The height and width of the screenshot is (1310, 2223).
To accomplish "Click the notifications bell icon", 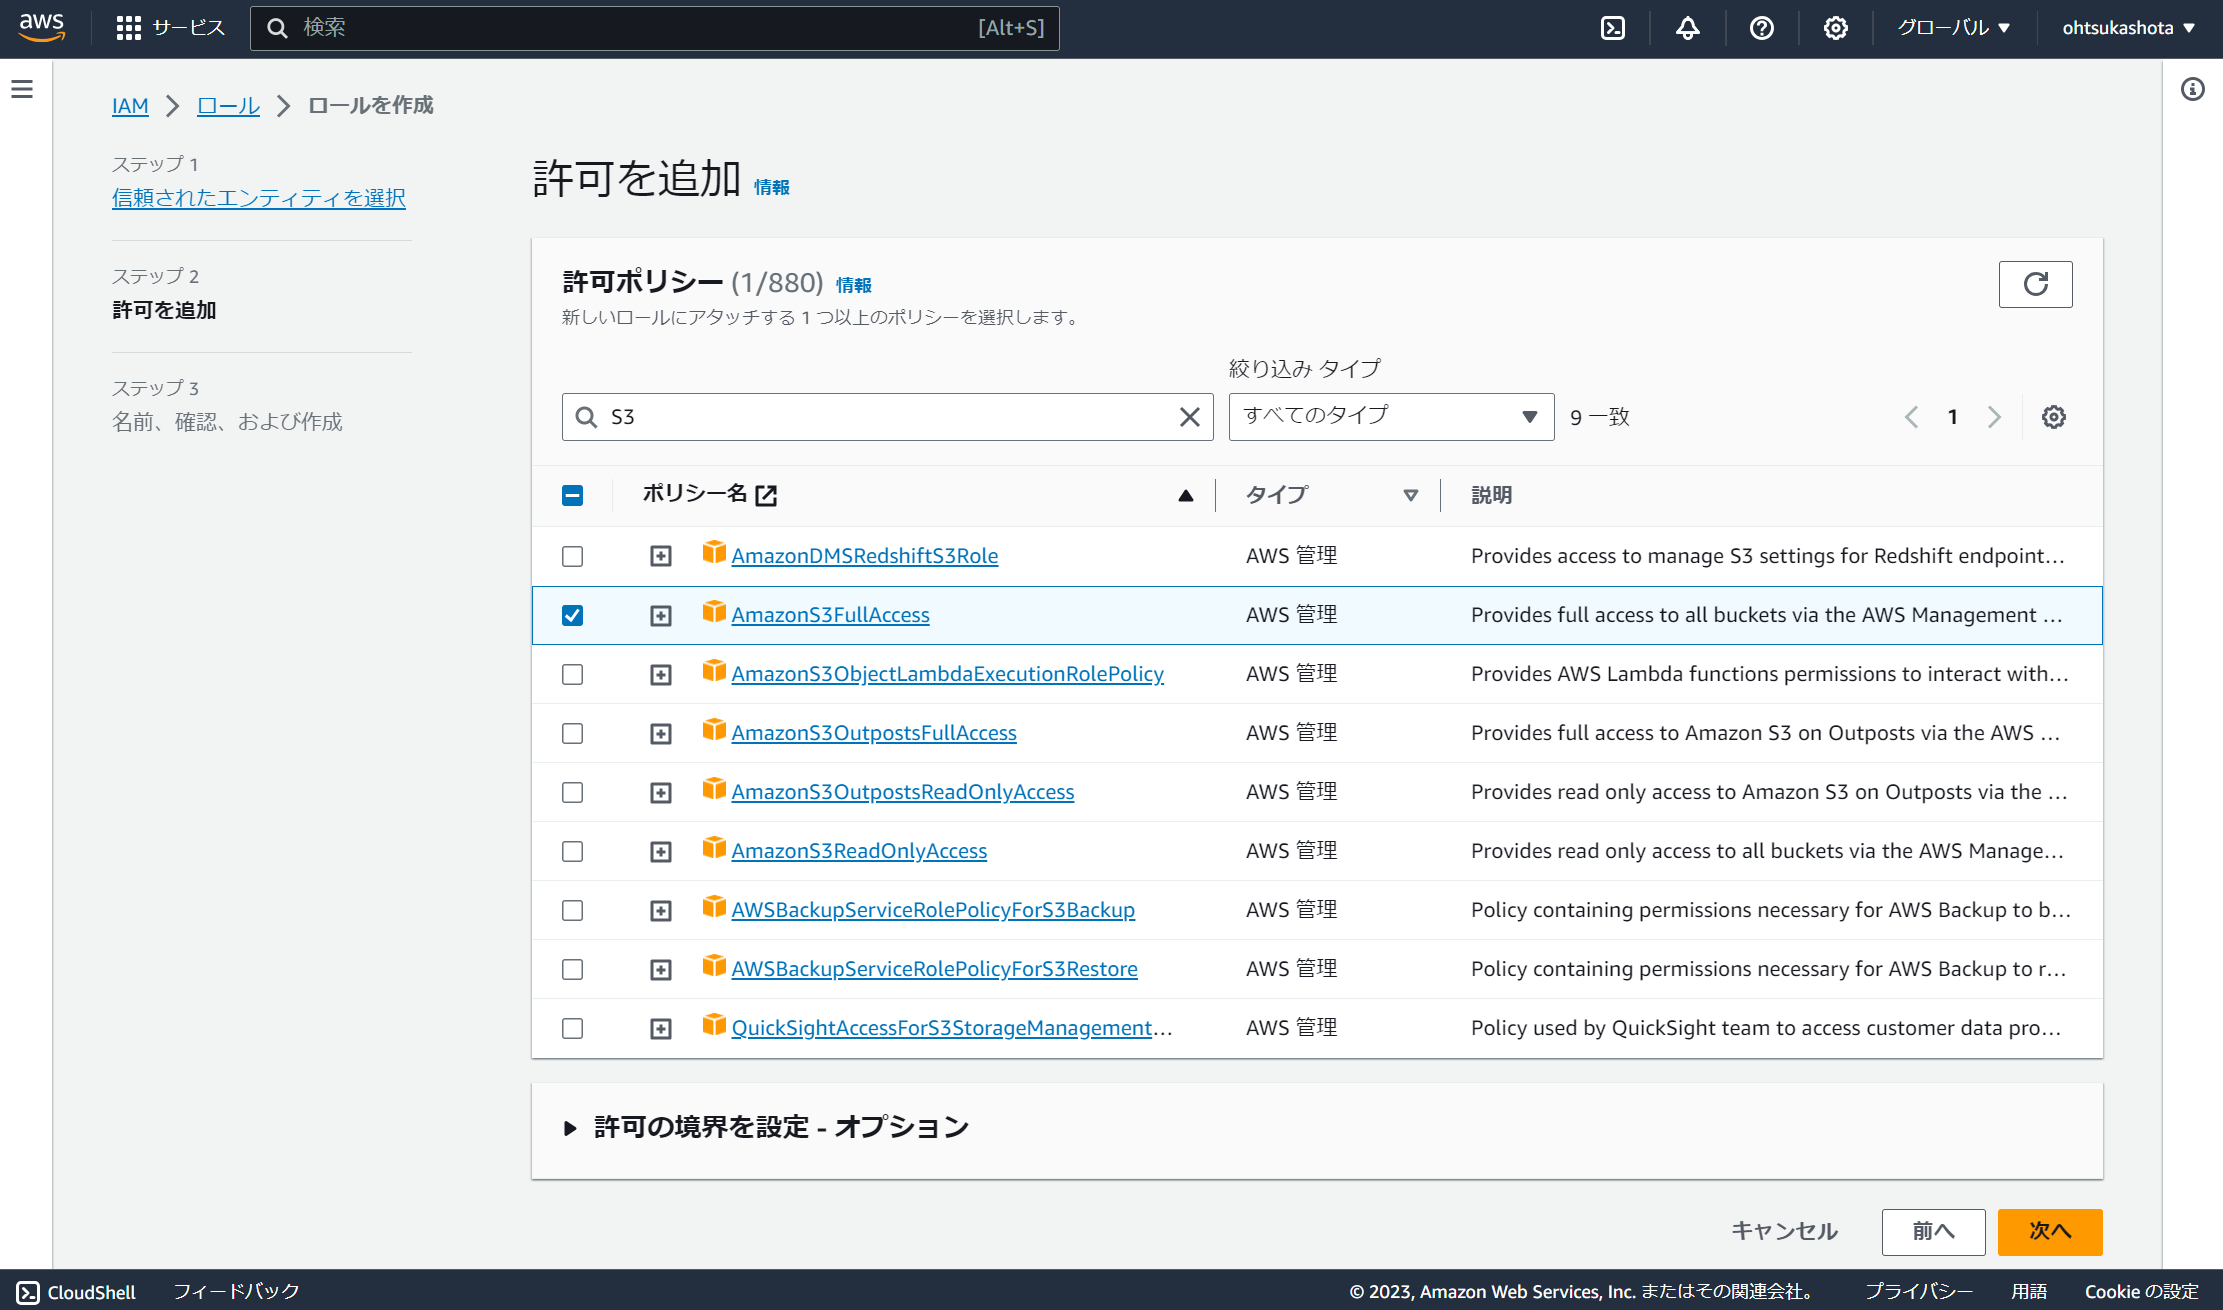I will point(1687,27).
